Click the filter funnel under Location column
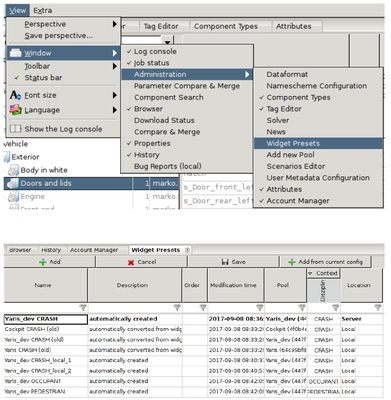Image resolution: width=391 pixels, height=400 pixels. tap(378, 308)
